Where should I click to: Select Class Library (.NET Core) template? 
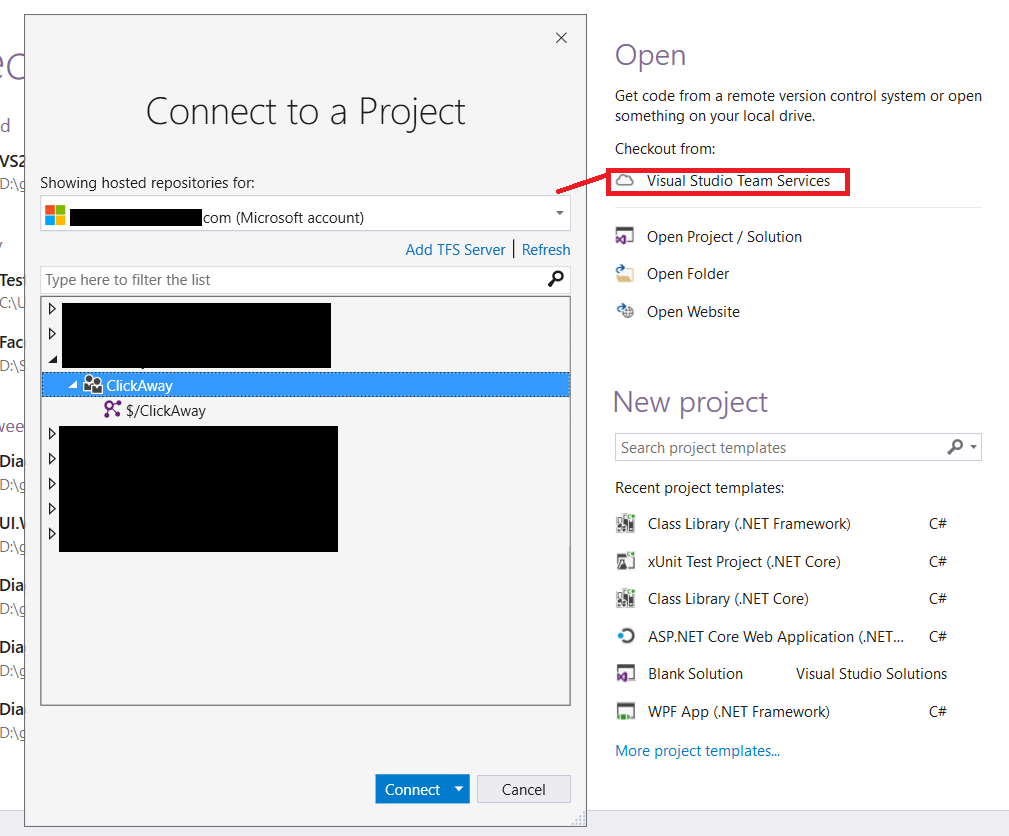click(728, 599)
